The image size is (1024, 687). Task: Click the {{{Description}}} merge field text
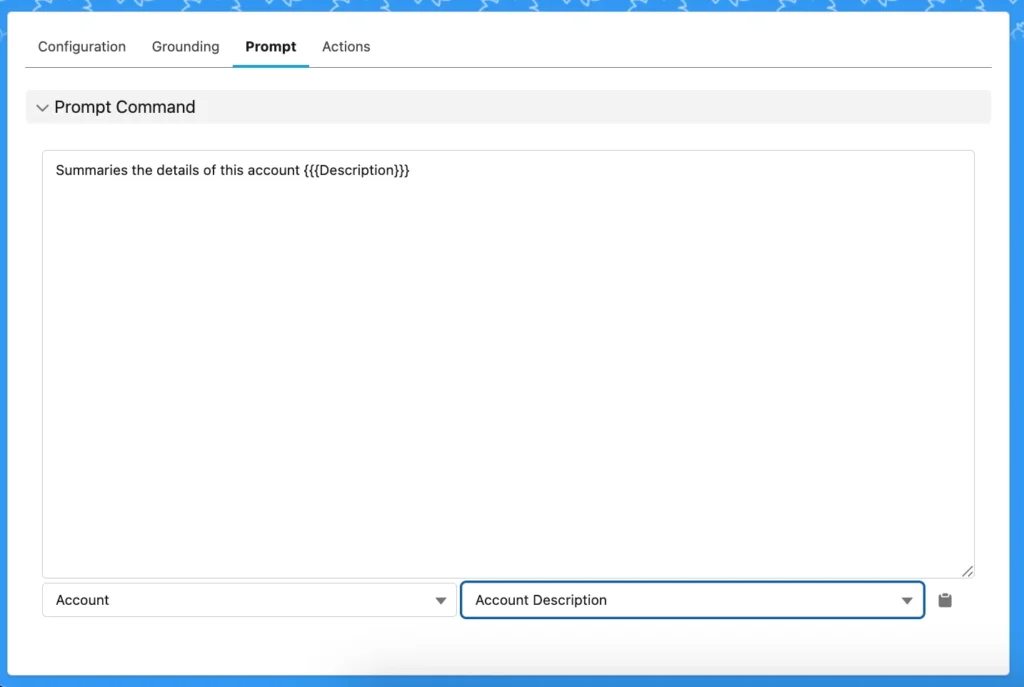(357, 170)
